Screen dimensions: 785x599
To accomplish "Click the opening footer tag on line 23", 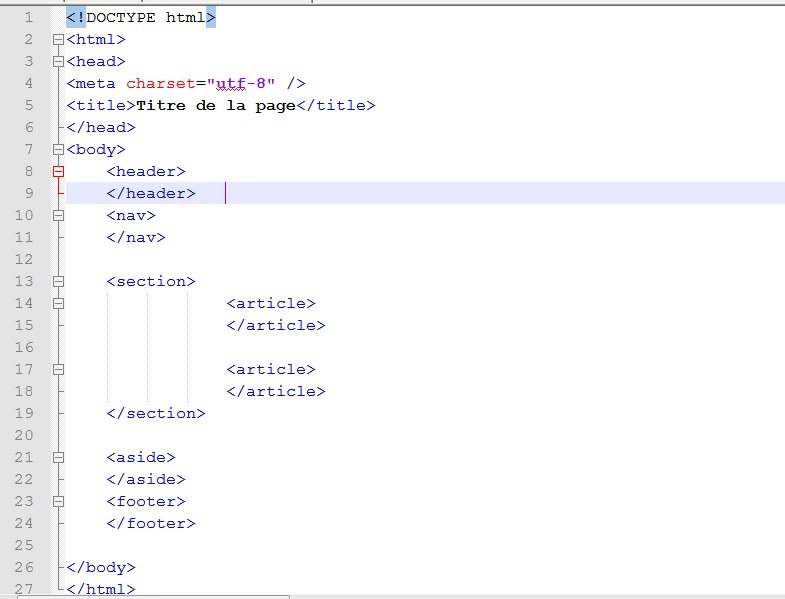I will coord(146,501).
